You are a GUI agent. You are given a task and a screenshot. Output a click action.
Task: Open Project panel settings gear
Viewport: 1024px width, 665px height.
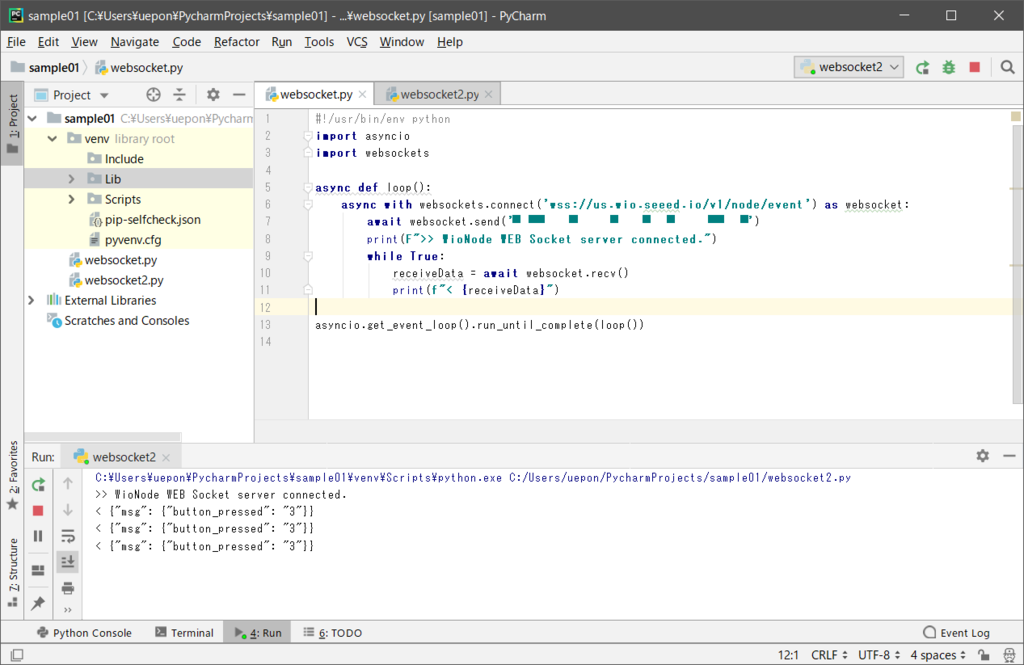[x=213, y=95]
